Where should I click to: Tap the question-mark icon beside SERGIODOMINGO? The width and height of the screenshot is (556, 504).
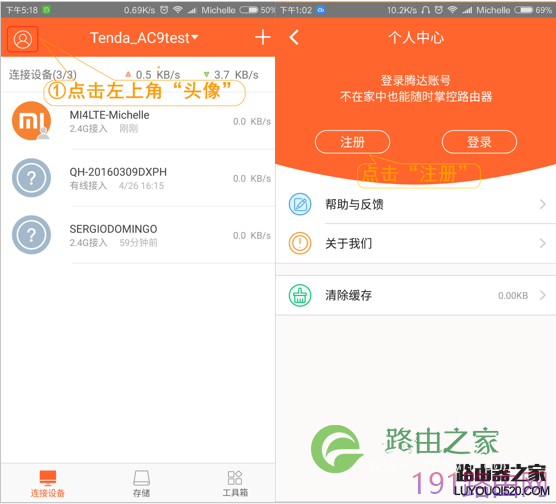pyautogui.click(x=31, y=234)
